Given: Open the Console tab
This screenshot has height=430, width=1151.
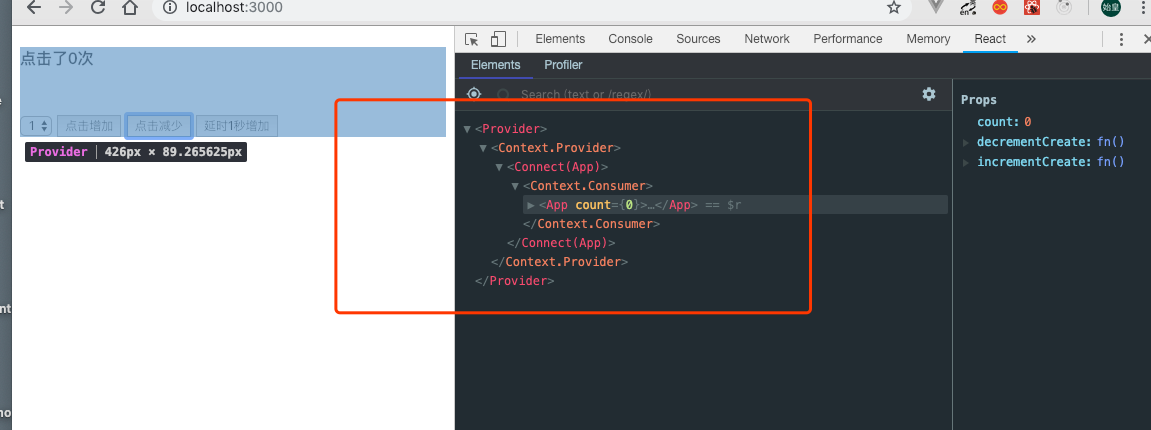Looking at the screenshot, I should (631, 39).
